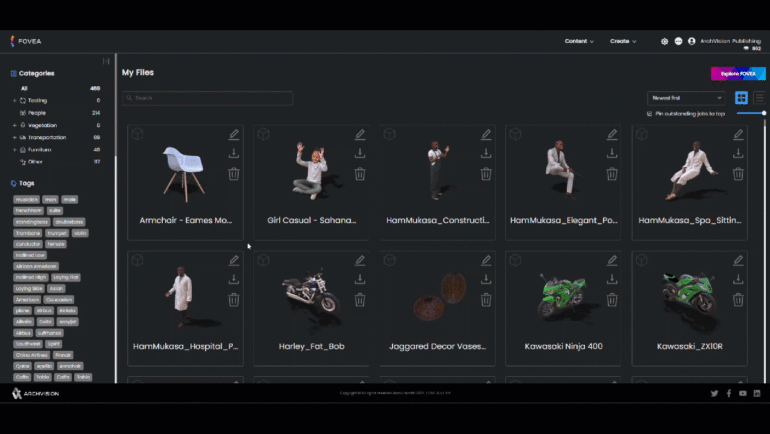The image size is (770, 434).
Task: Edit the Jaggared Decor Vases asset
Action: 486,260
